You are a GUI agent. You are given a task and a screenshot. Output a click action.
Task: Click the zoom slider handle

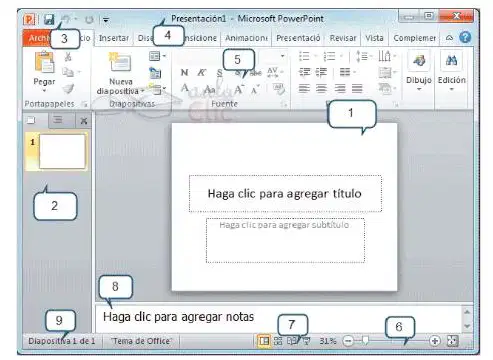365,340
